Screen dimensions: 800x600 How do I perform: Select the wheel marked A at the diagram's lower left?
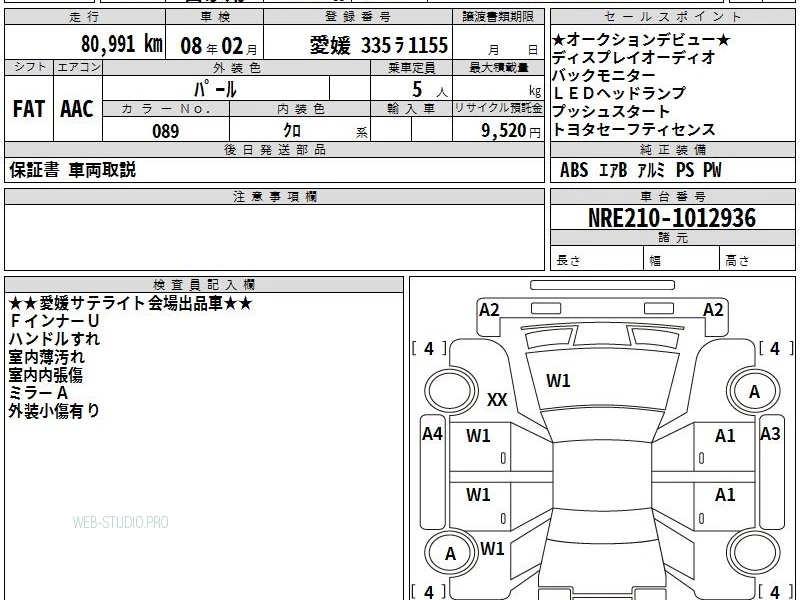[x=451, y=554]
